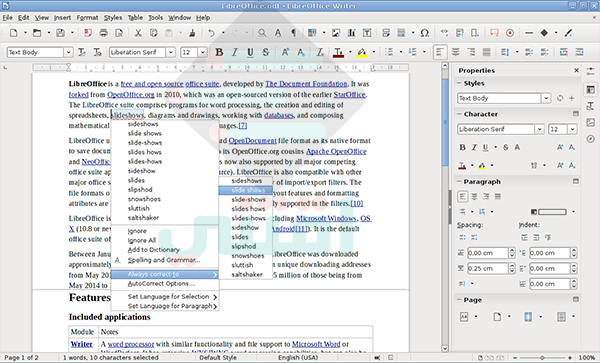Click sidebar paragraph background color swatch
Screen dimensions: 600x363
(x=552, y=212)
